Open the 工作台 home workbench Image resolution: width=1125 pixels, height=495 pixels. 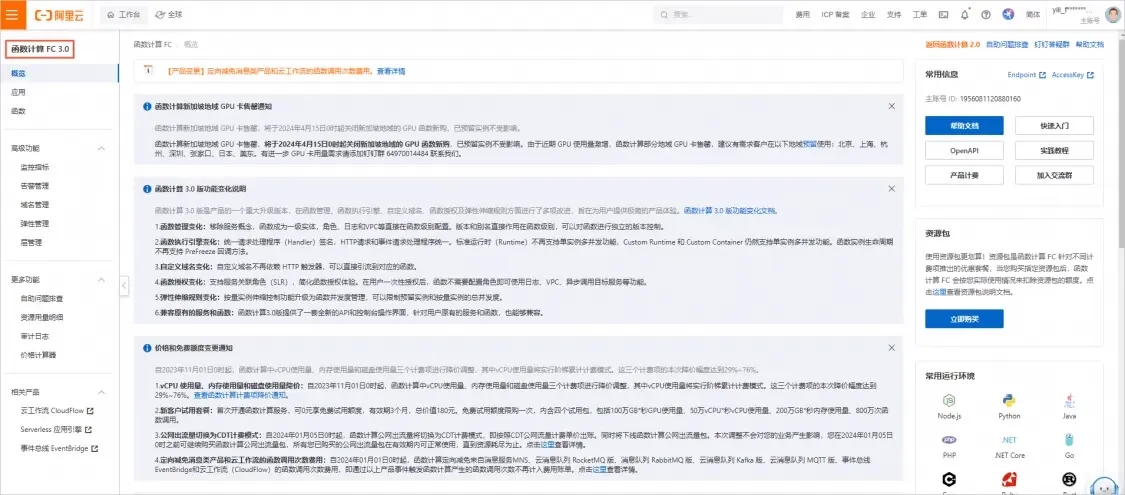pos(123,14)
